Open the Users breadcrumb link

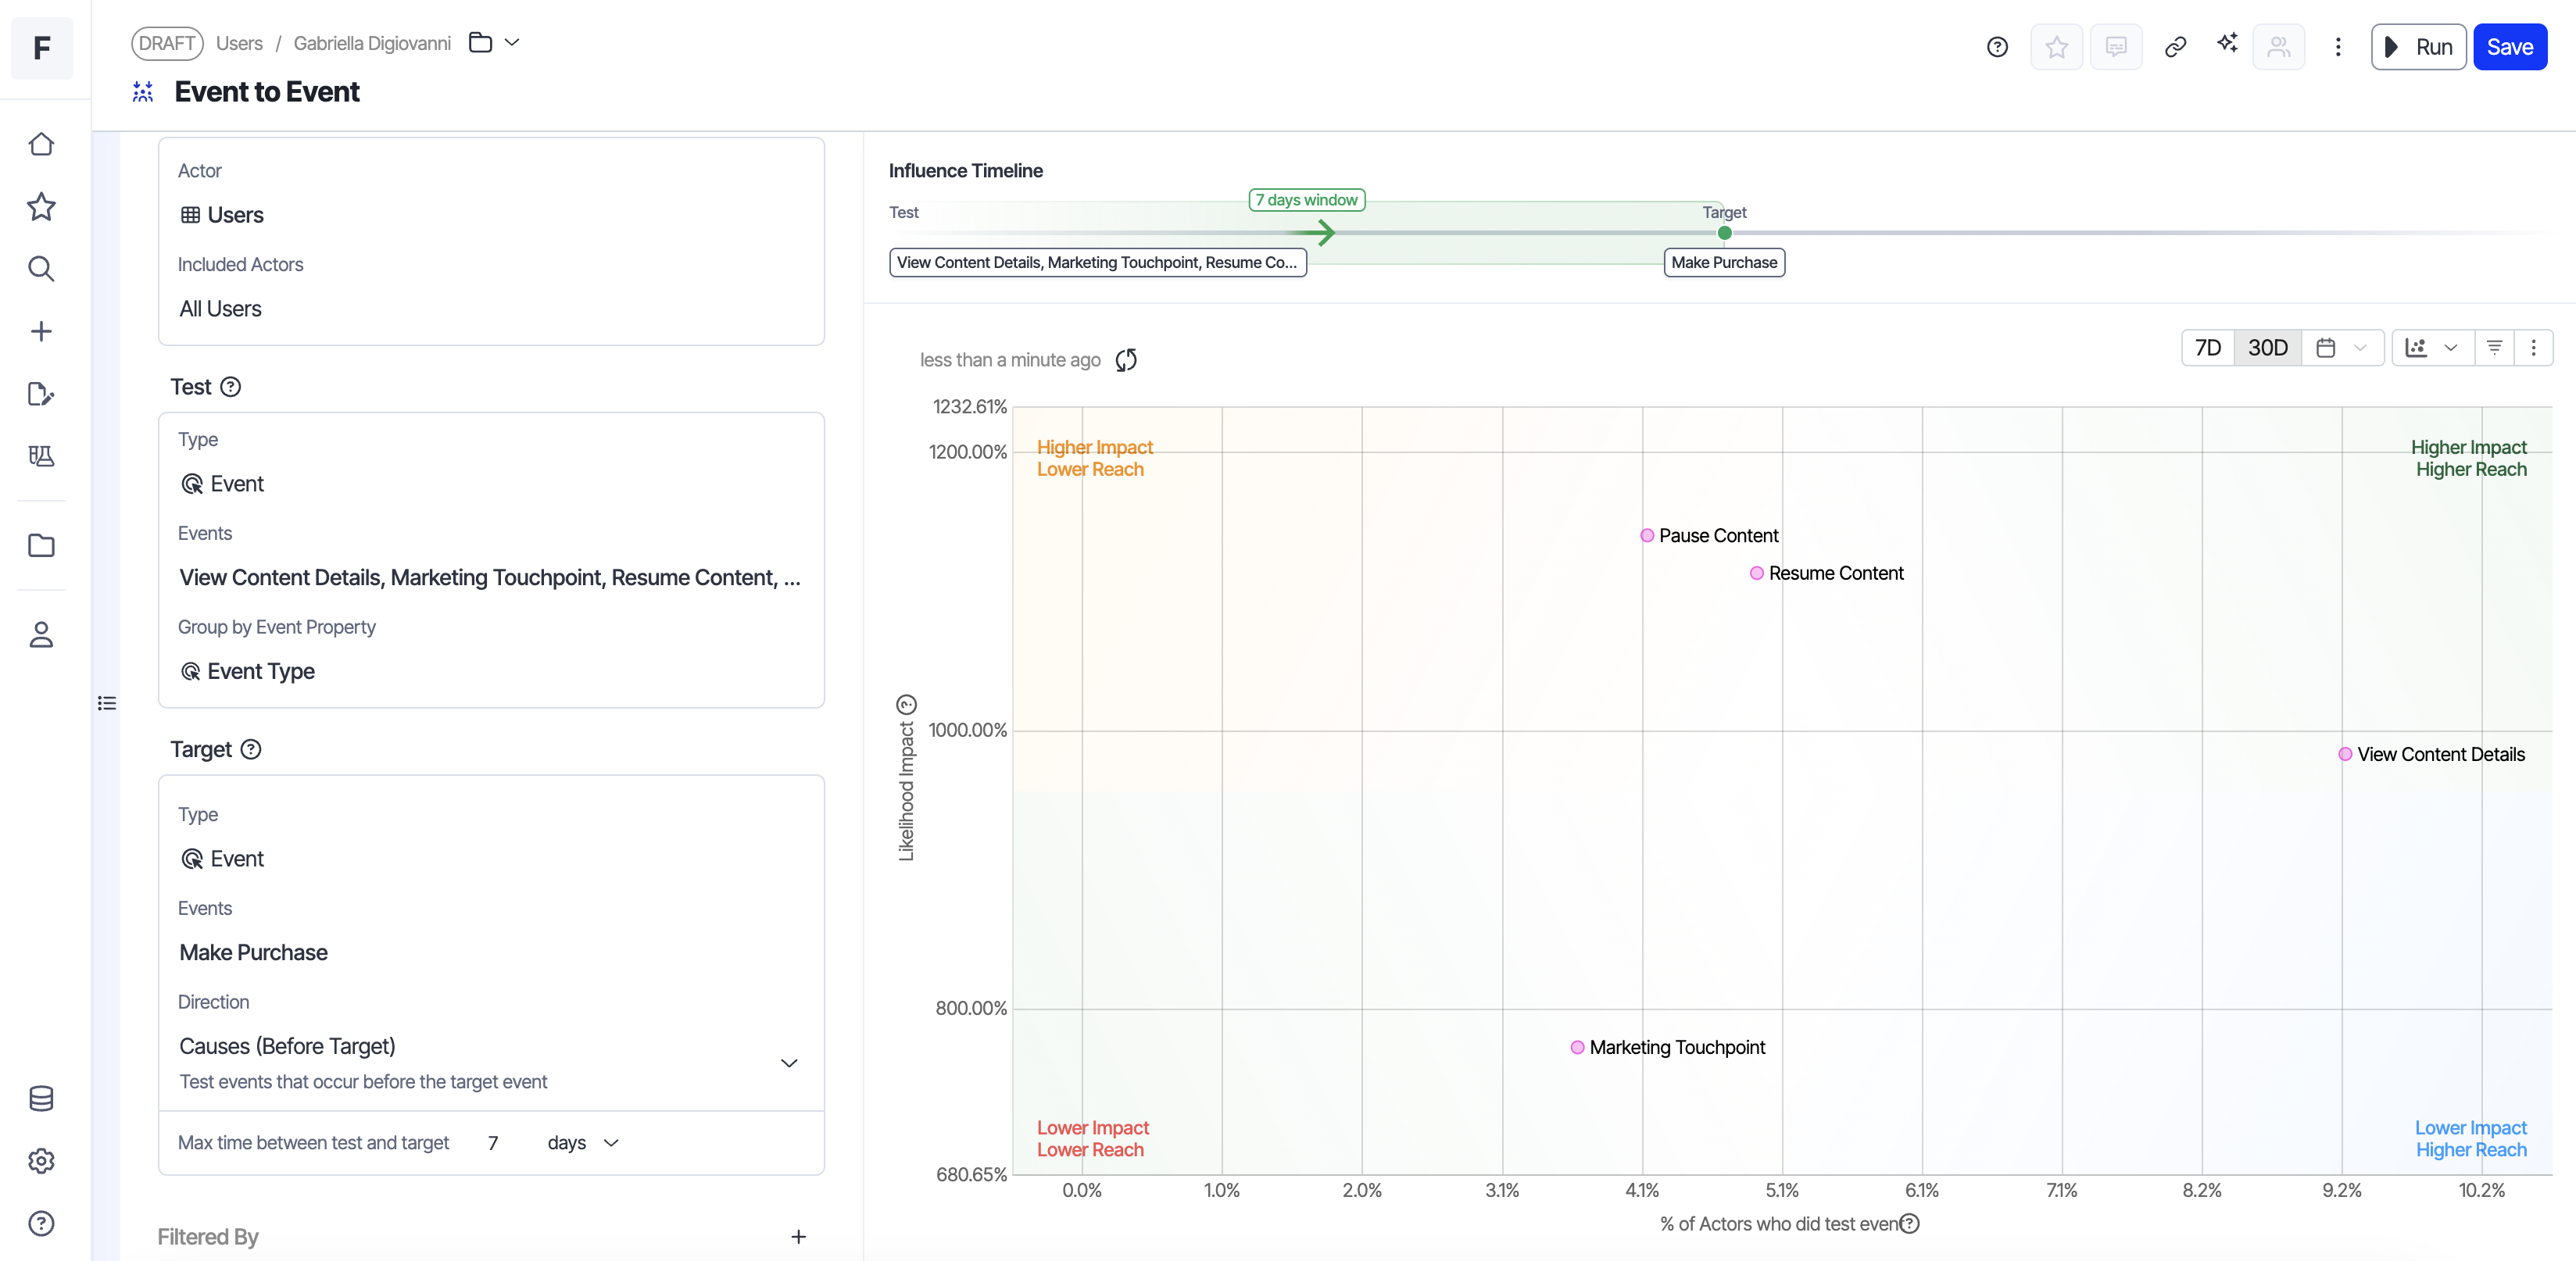tap(239, 43)
